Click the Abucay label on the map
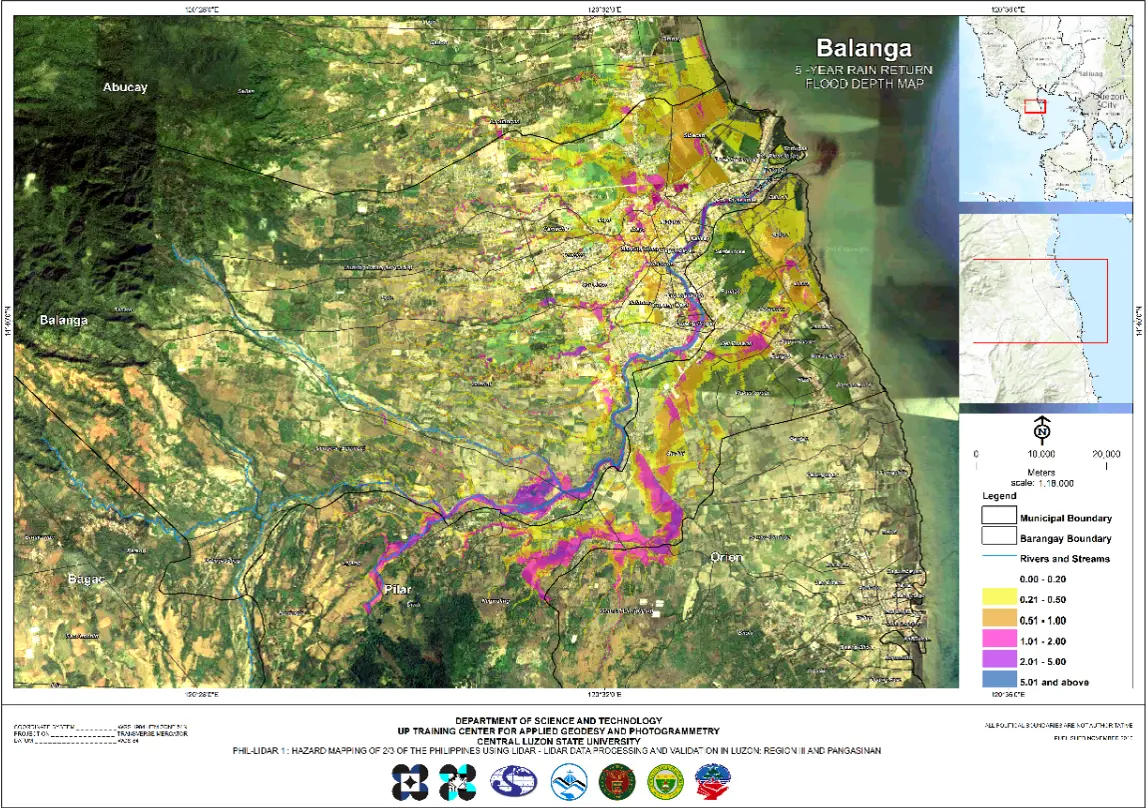The height and width of the screenshot is (808, 1148). pos(125,88)
